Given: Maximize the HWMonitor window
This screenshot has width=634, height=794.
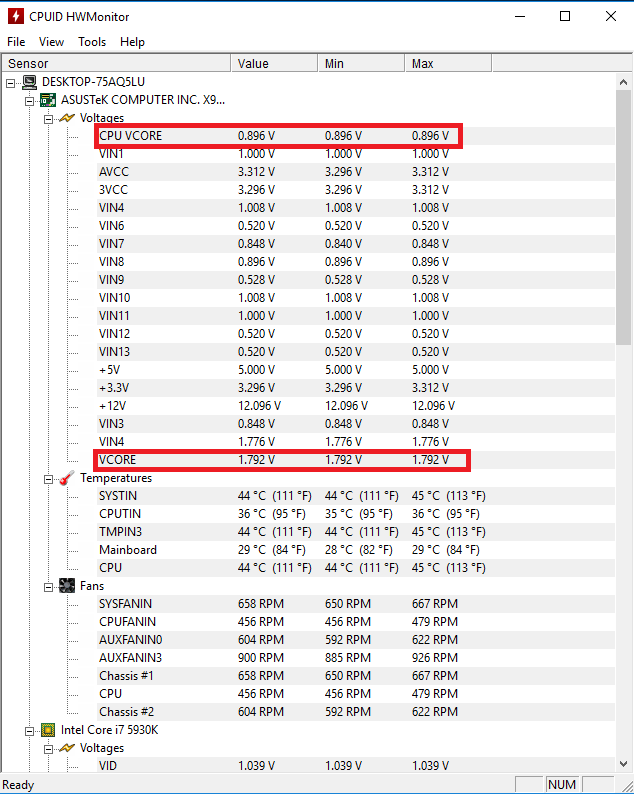Looking at the screenshot, I should (565, 16).
